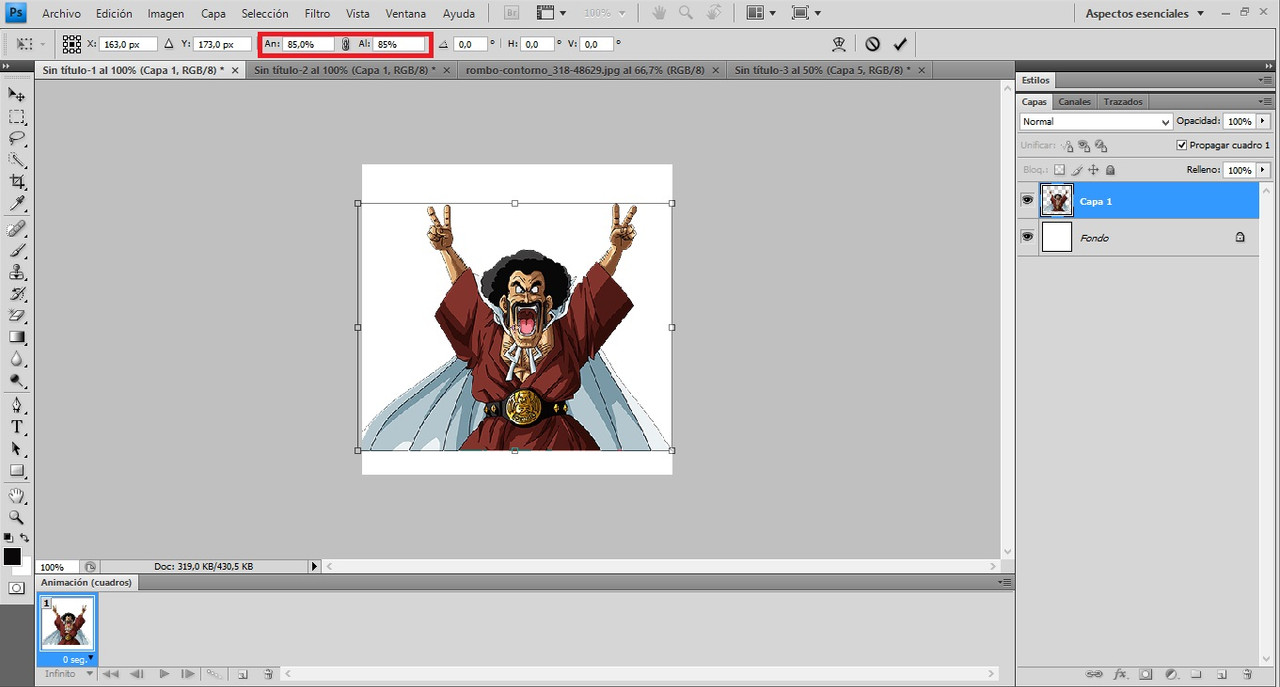Open frame delay 0 seg. dropdown
1280x687 pixels.
pyautogui.click(x=76, y=660)
